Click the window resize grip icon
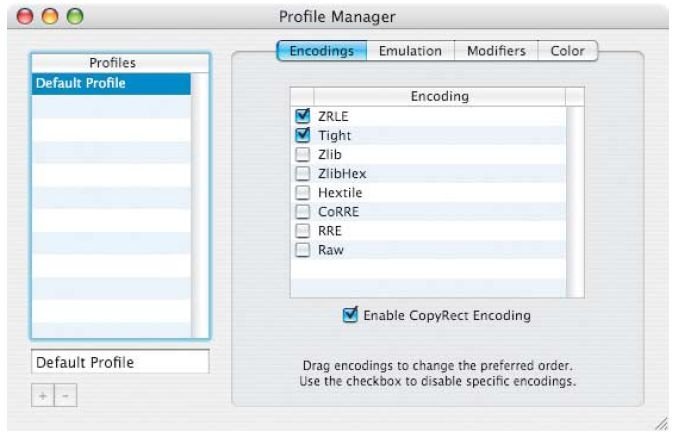Screen dimensions: 676x440 click(x=661, y=424)
